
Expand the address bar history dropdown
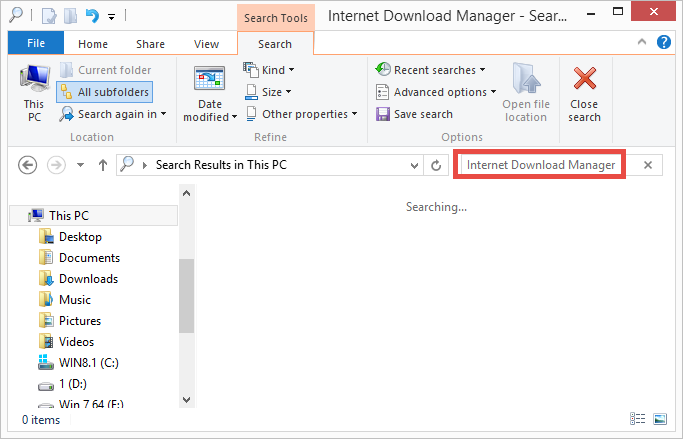tap(414, 165)
